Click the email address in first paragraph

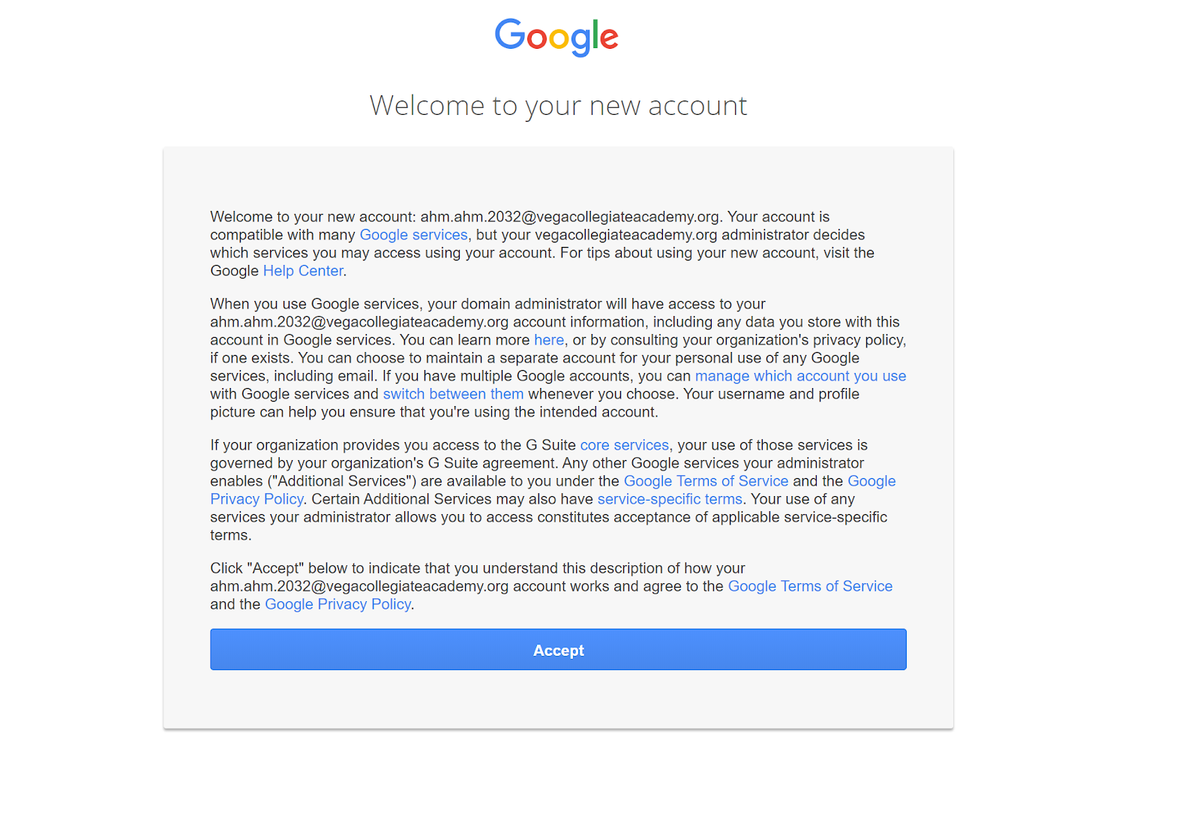click(571, 217)
